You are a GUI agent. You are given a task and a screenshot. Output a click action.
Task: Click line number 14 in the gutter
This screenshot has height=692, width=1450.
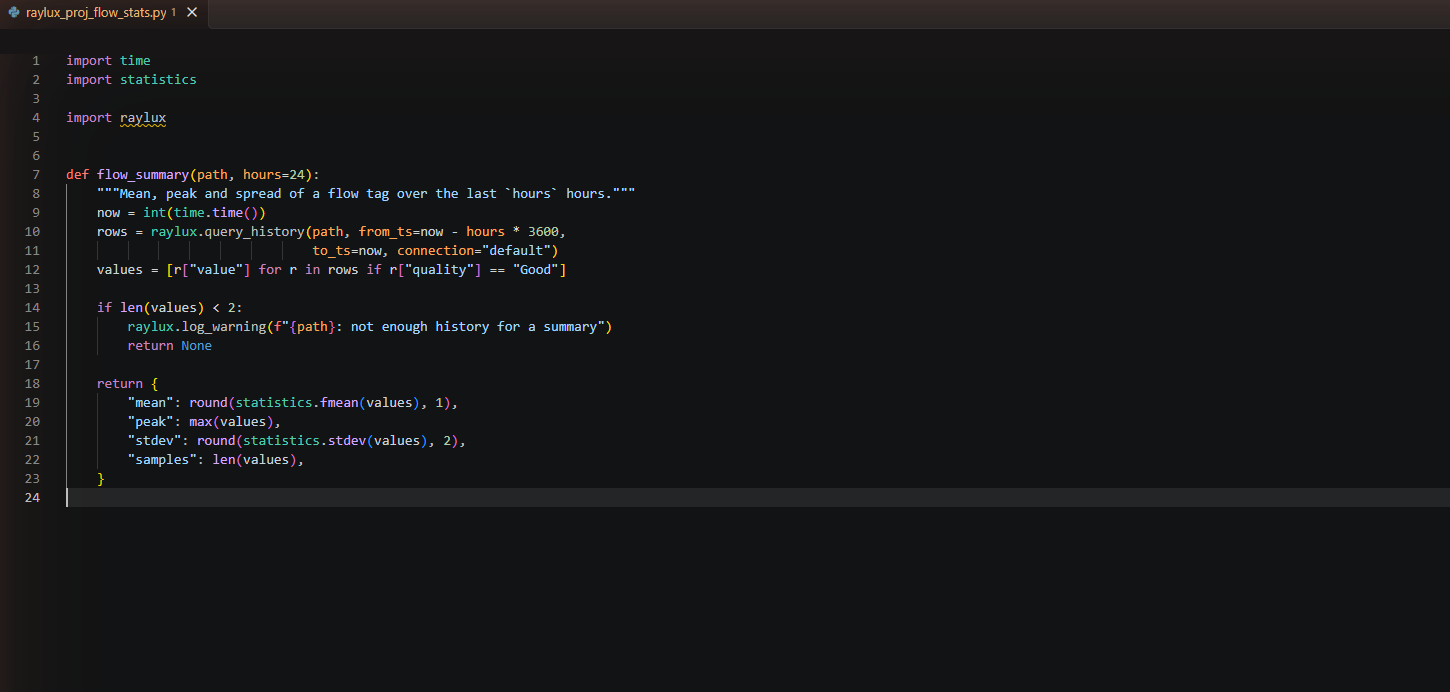click(32, 307)
